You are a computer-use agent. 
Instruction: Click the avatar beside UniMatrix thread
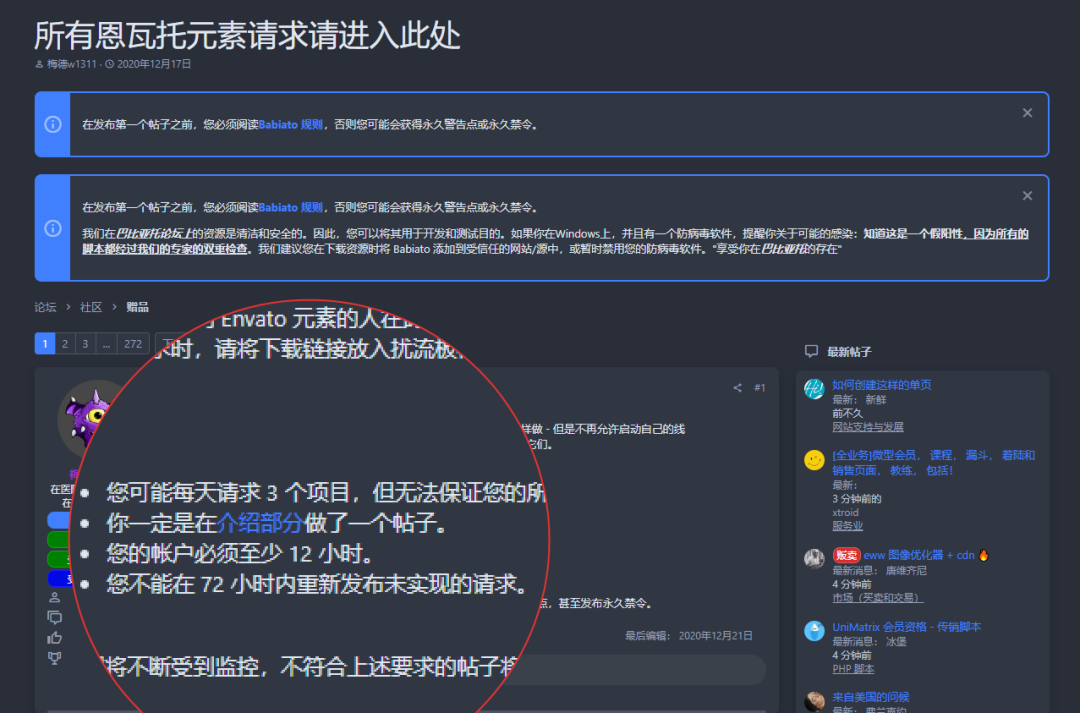(x=814, y=630)
